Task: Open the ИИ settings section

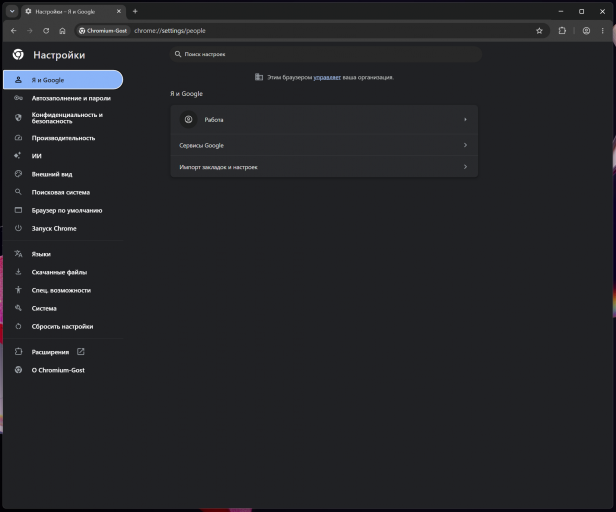Action: (63, 156)
